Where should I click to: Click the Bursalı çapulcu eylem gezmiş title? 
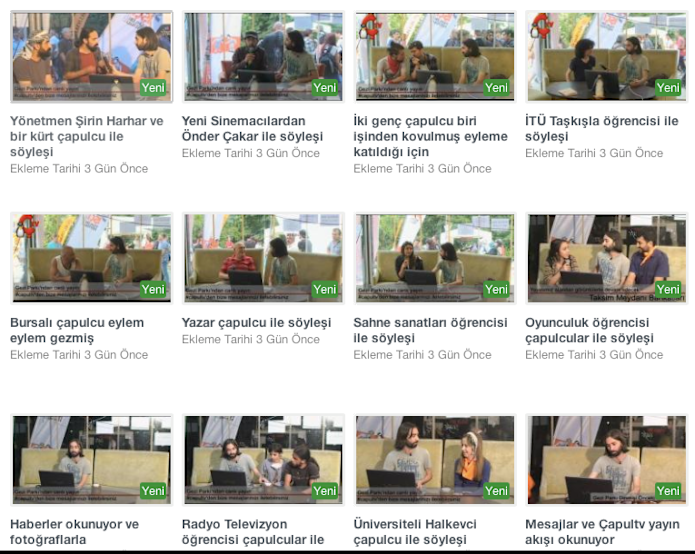[77, 330]
